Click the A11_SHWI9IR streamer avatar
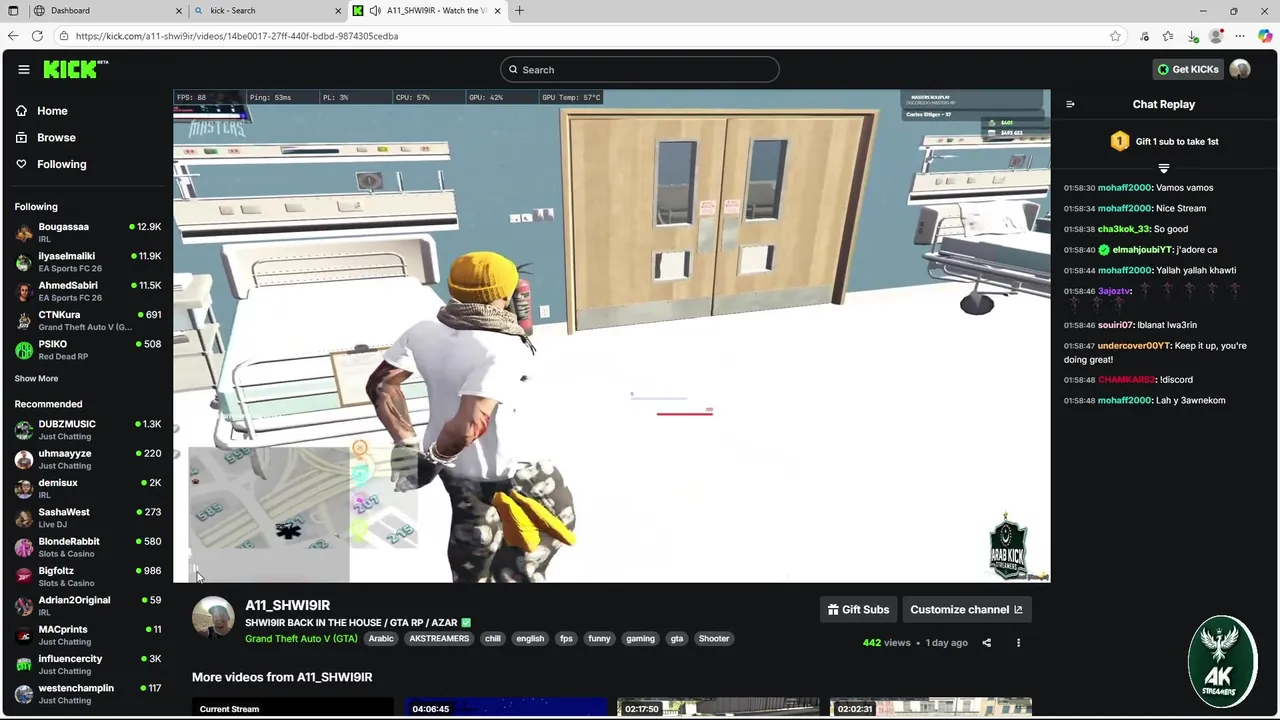Image resolution: width=1280 pixels, height=720 pixels. [213, 618]
